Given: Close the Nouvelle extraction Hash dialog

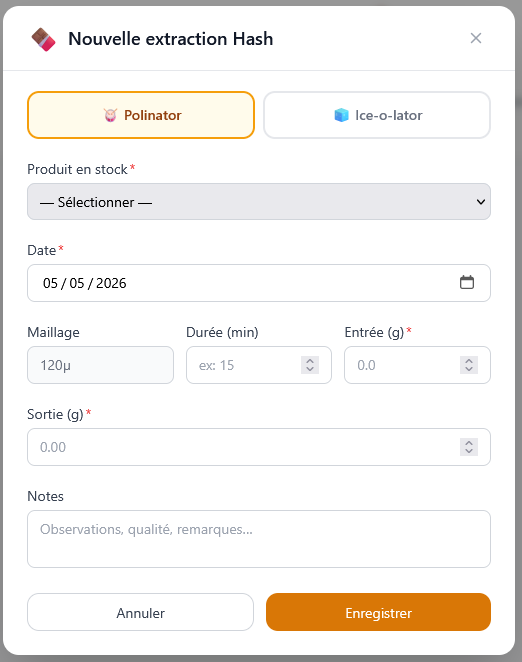Looking at the screenshot, I should tap(476, 38).
